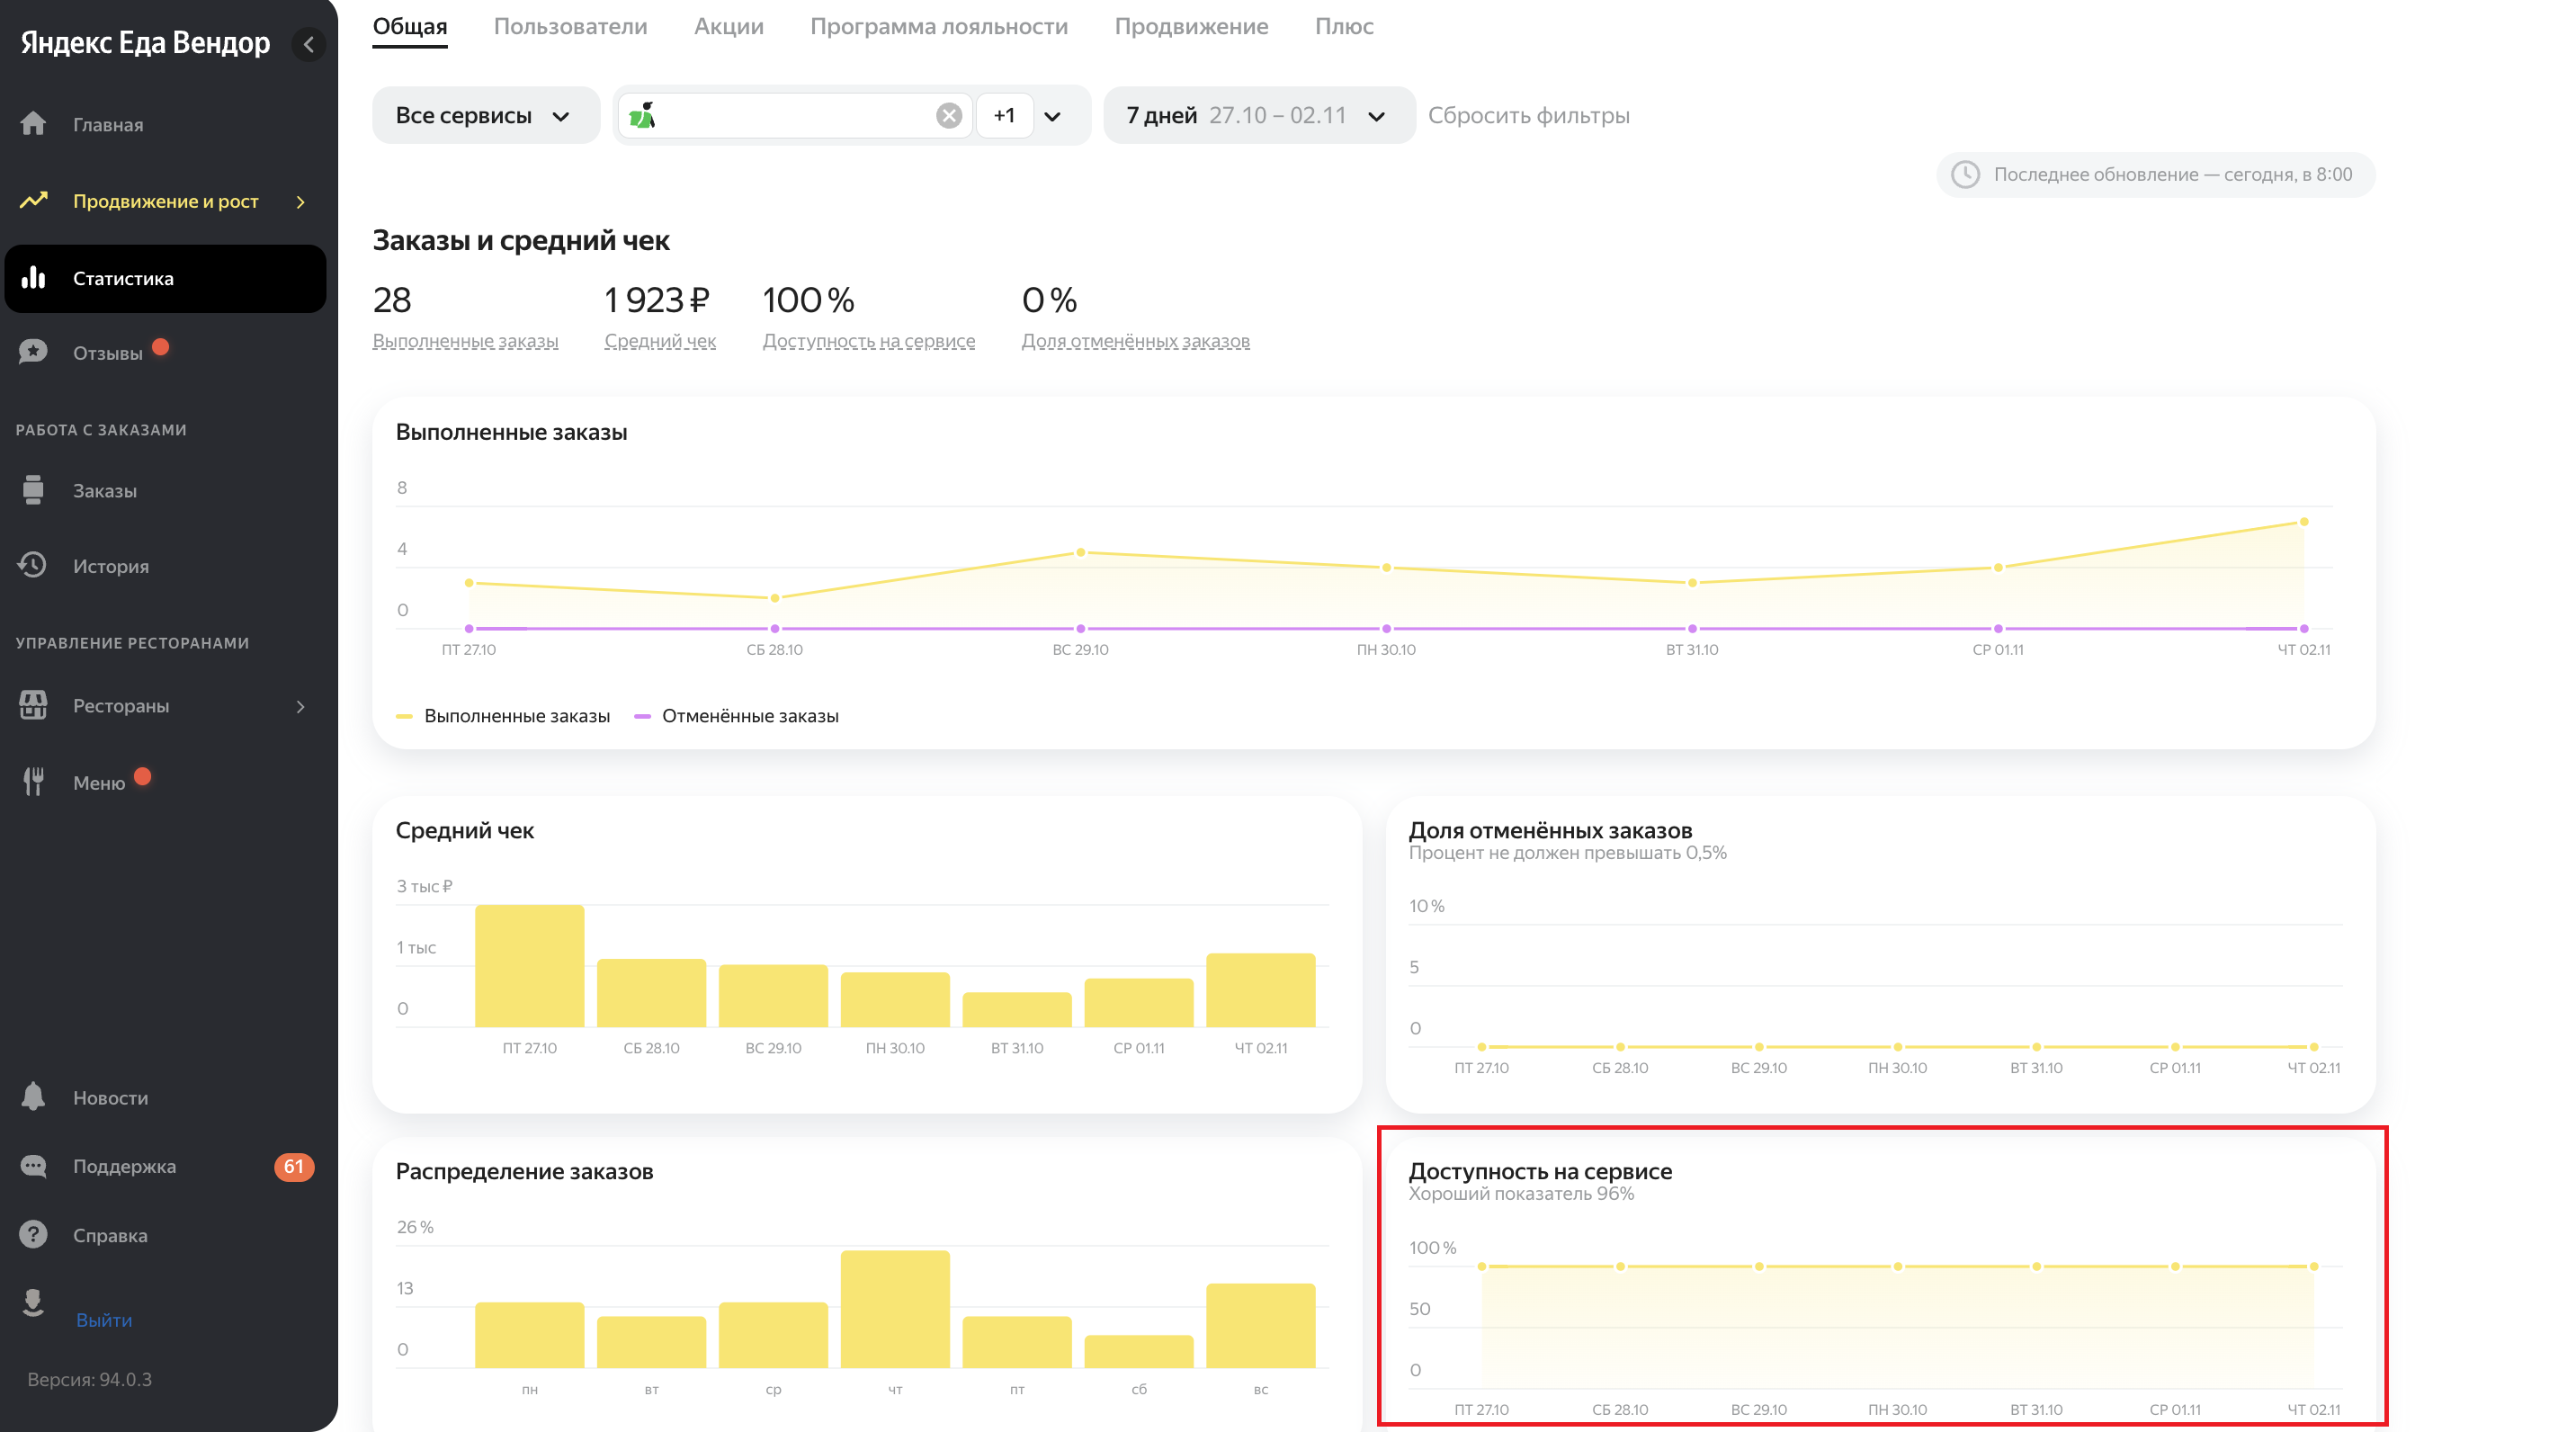Screen dimensions: 2576x1432
Task: Click the Справка question mark icon
Action: [33, 1235]
